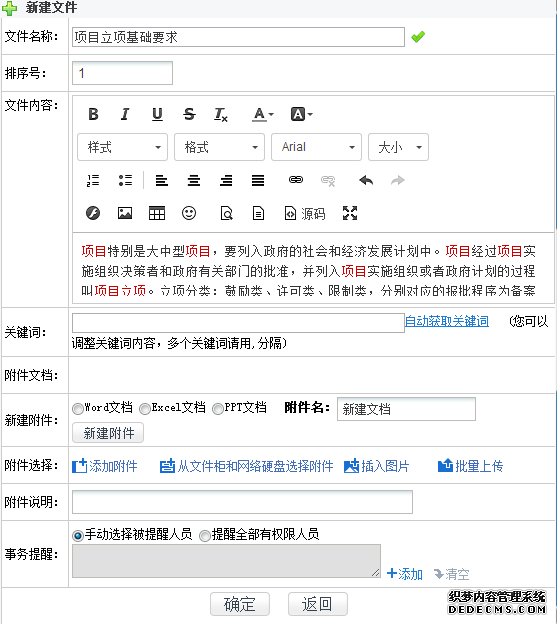Screen dimensions: 557x624
Task: Open the 样式 styles dropdown
Action: [123, 147]
